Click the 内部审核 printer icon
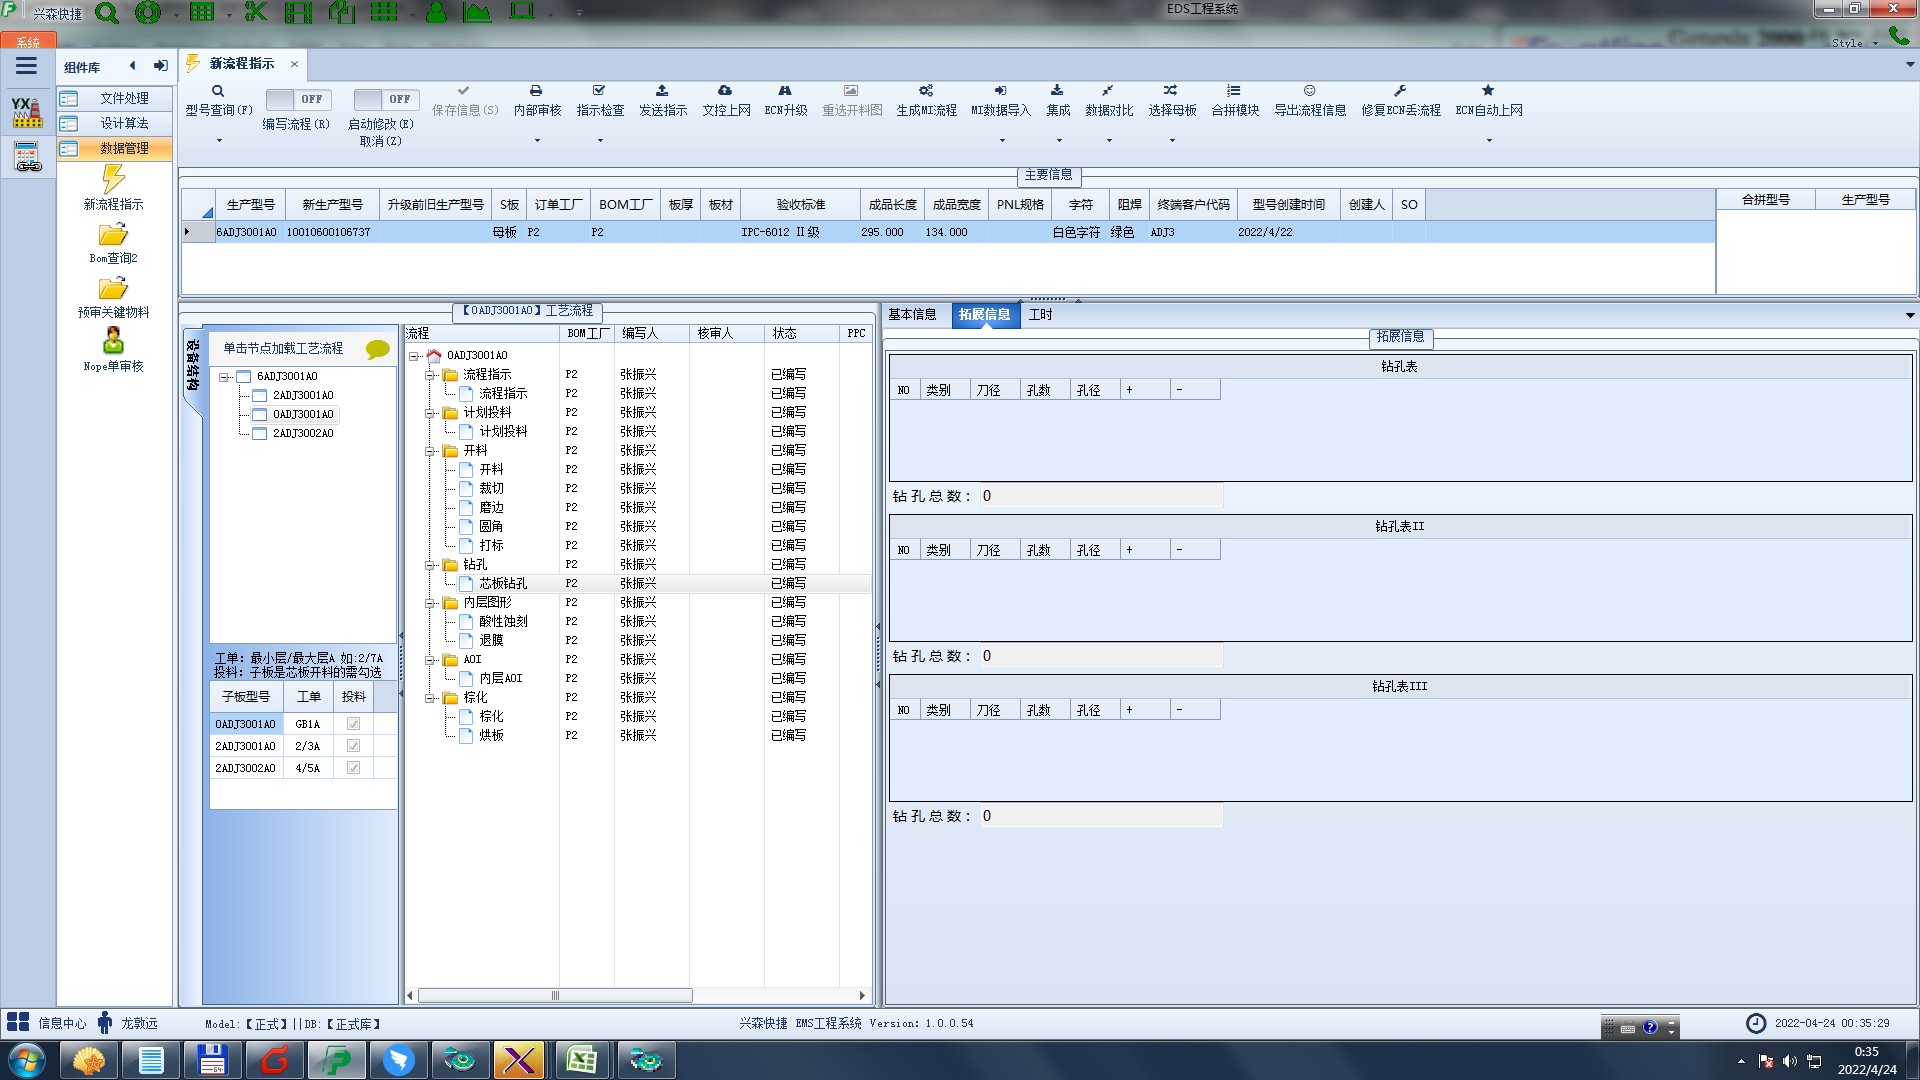The width and height of the screenshot is (1920, 1080). click(x=537, y=91)
